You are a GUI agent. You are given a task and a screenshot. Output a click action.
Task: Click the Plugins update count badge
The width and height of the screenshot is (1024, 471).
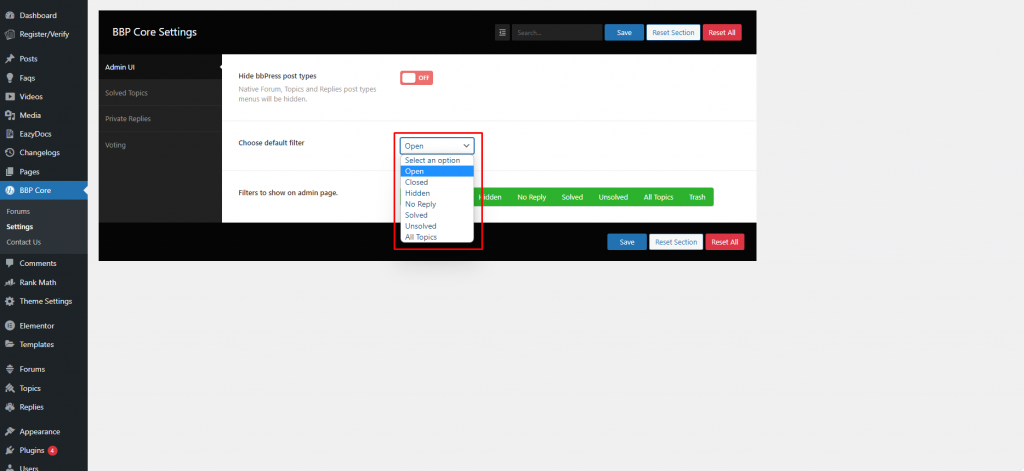pyautogui.click(x=52, y=451)
